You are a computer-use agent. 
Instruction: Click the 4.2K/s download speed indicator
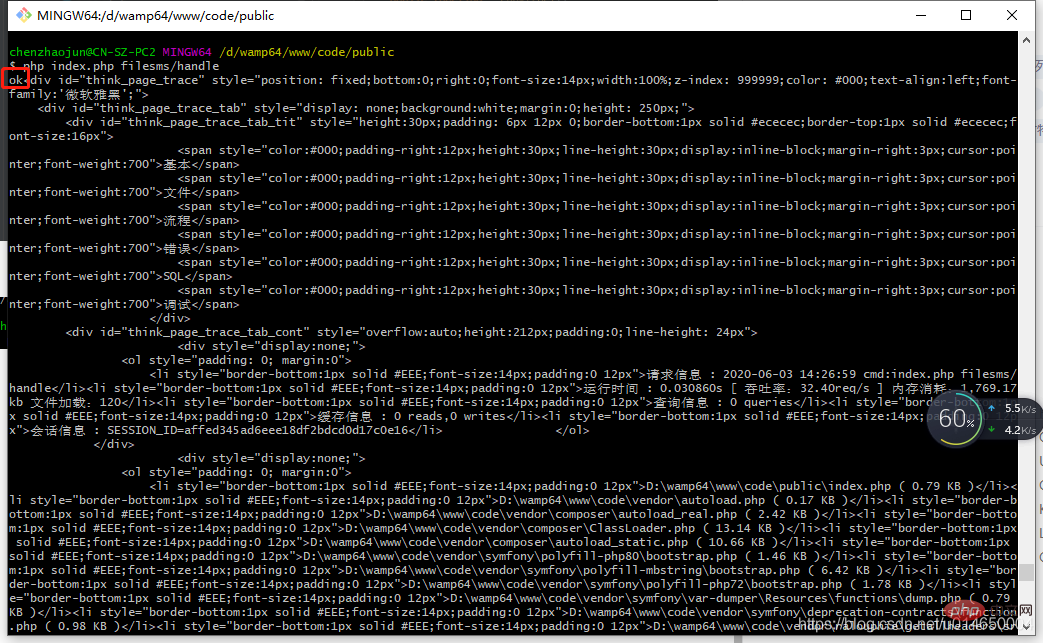pyautogui.click(x=1013, y=430)
